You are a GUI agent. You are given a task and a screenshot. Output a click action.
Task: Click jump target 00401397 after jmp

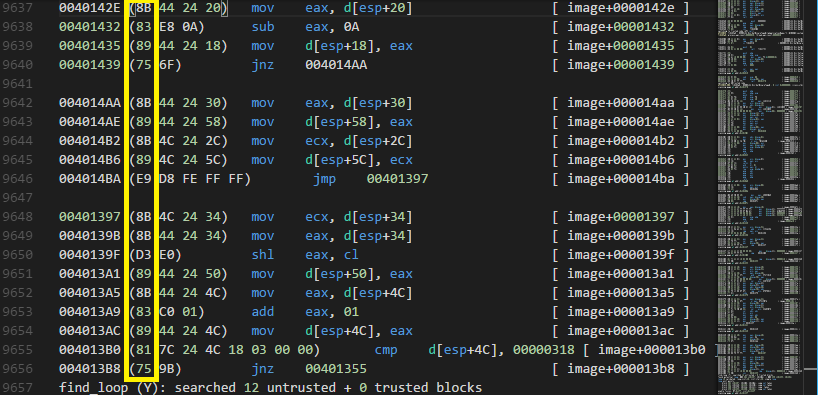[398, 179]
